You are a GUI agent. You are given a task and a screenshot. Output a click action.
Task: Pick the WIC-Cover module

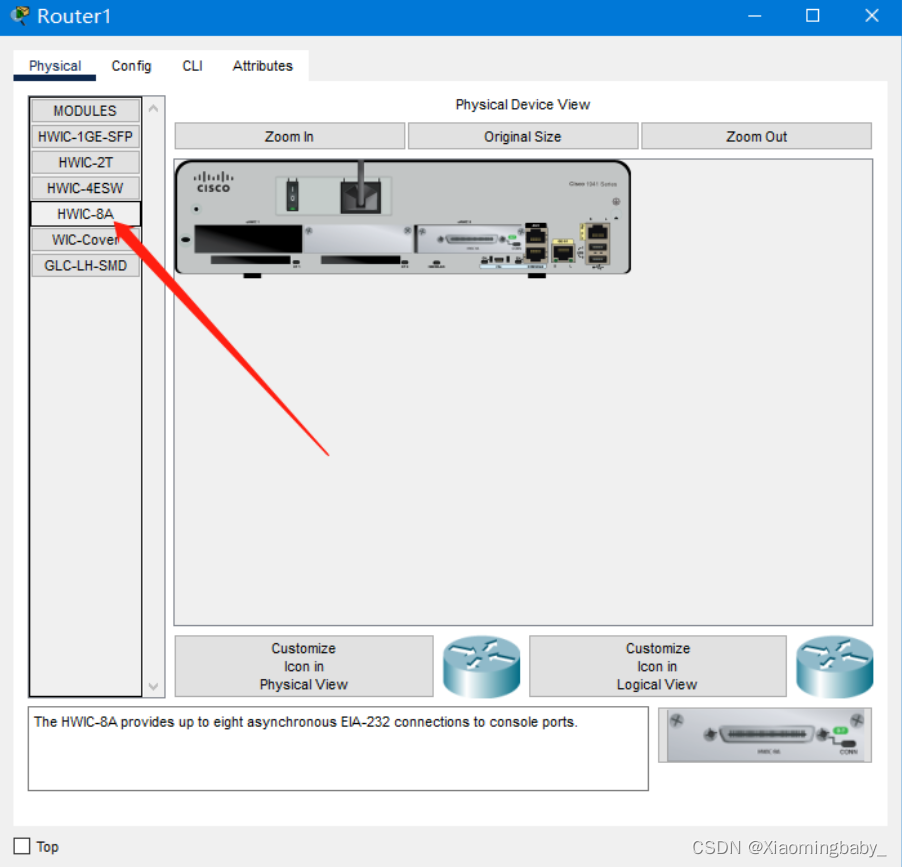(85, 239)
